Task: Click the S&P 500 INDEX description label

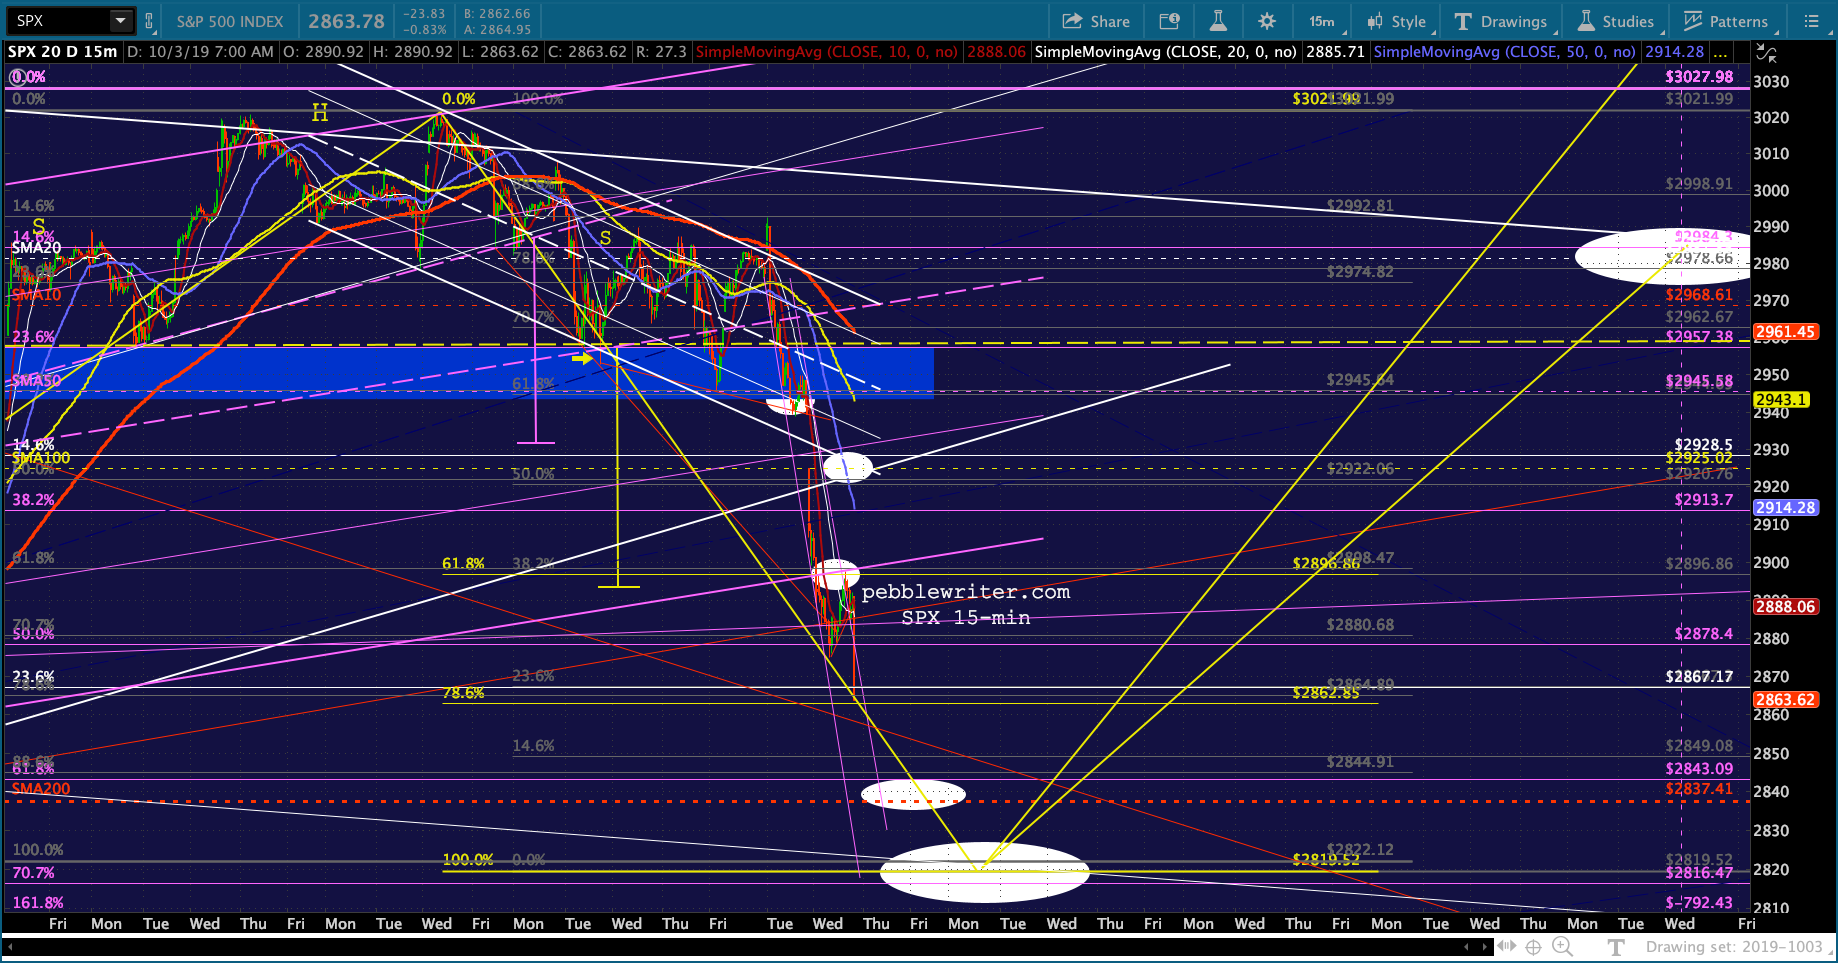Action: pyautogui.click(x=230, y=21)
